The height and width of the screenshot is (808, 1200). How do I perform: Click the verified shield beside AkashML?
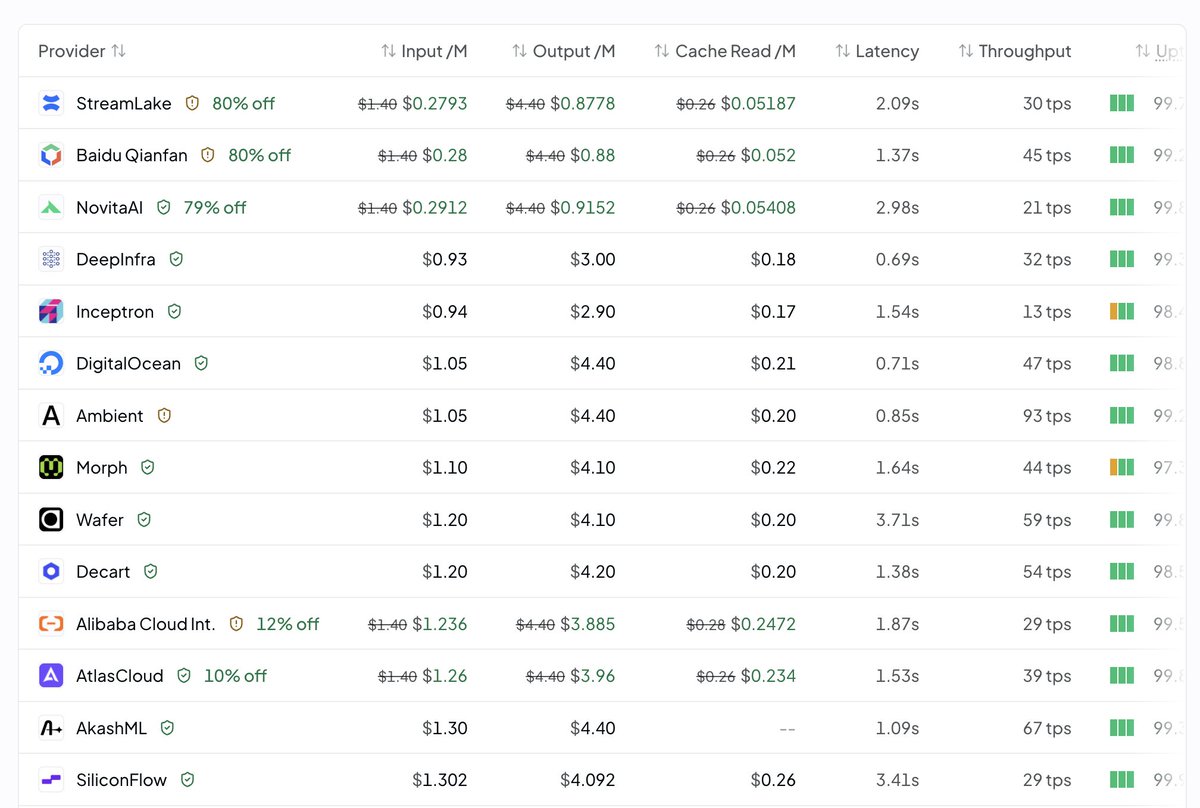[167, 727]
